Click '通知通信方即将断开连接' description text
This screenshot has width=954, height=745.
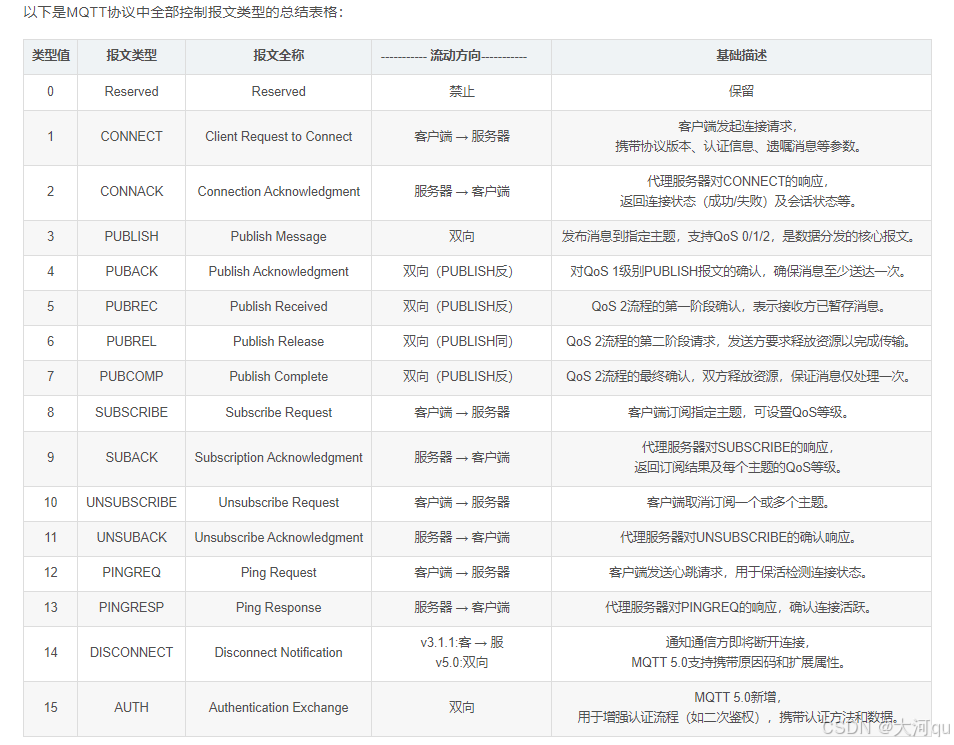735,642
